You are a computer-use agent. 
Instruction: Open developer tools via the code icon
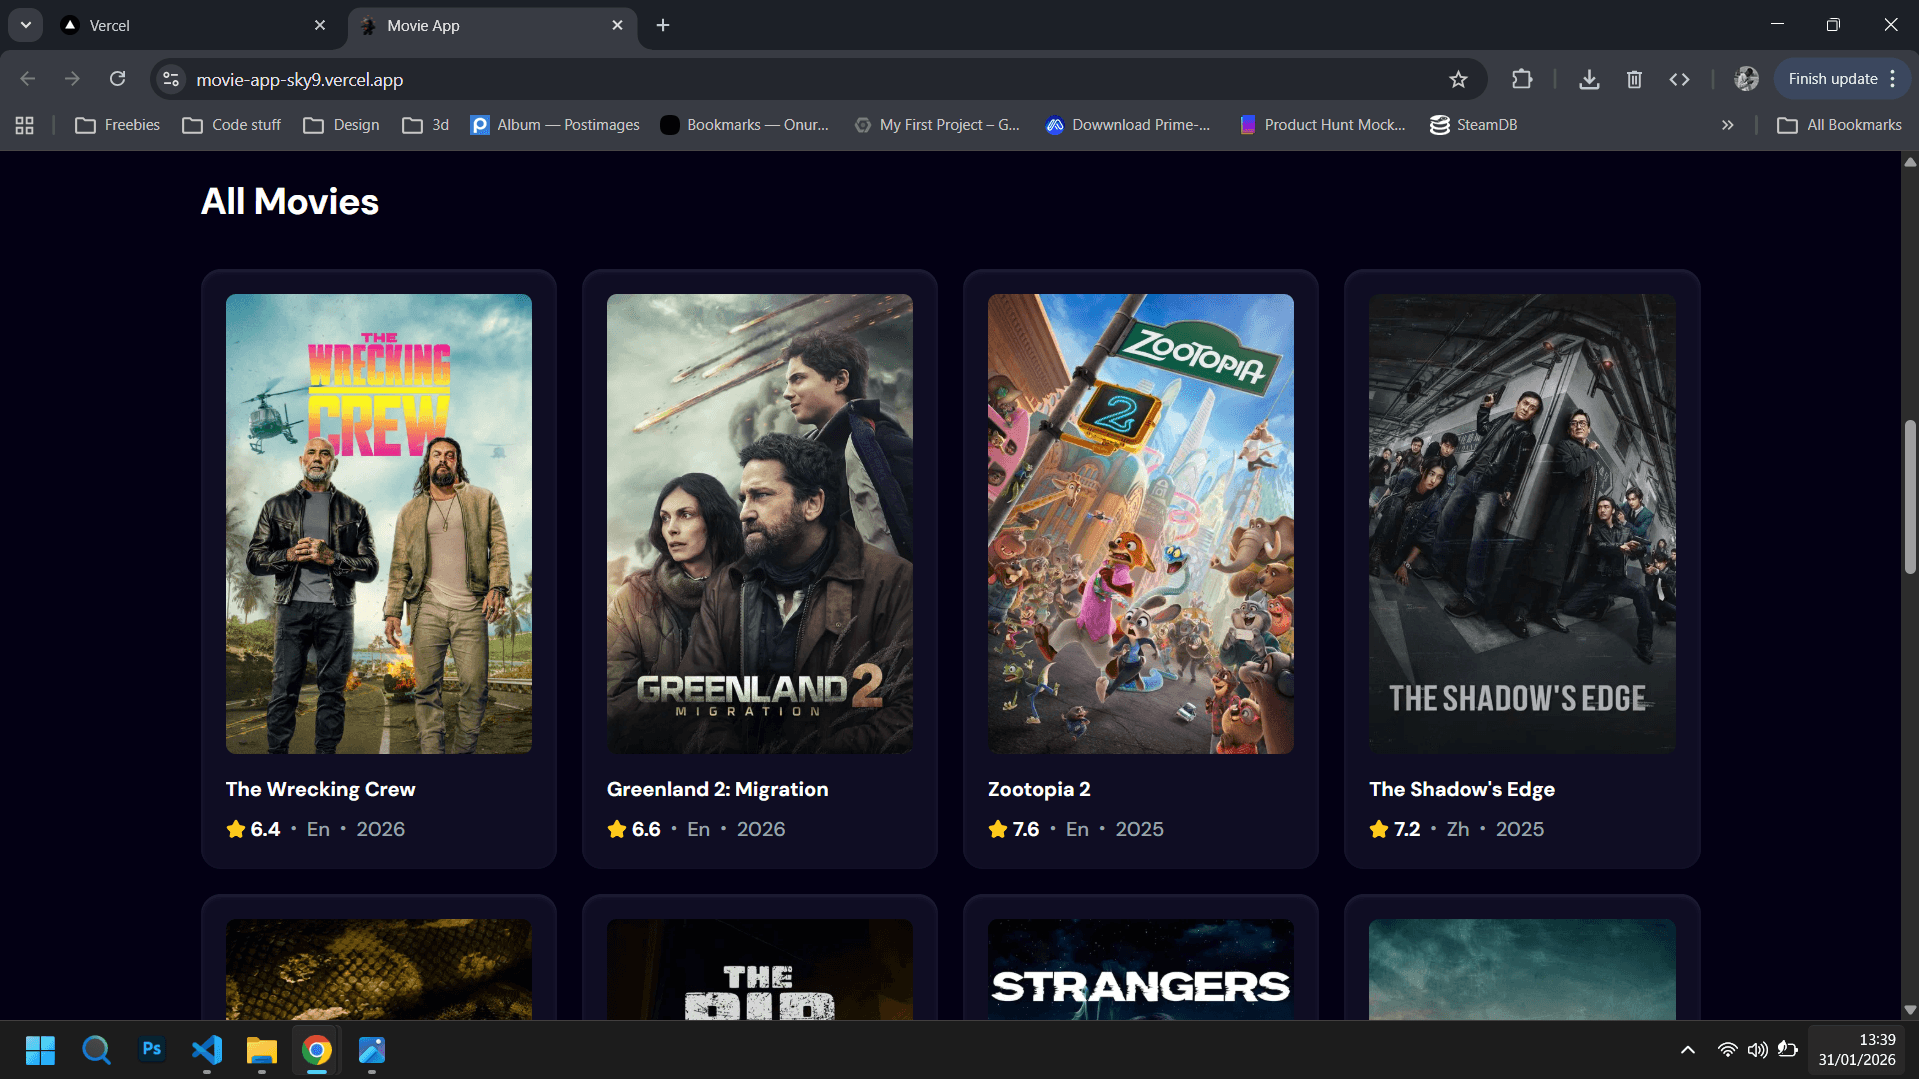coord(1679,78)
